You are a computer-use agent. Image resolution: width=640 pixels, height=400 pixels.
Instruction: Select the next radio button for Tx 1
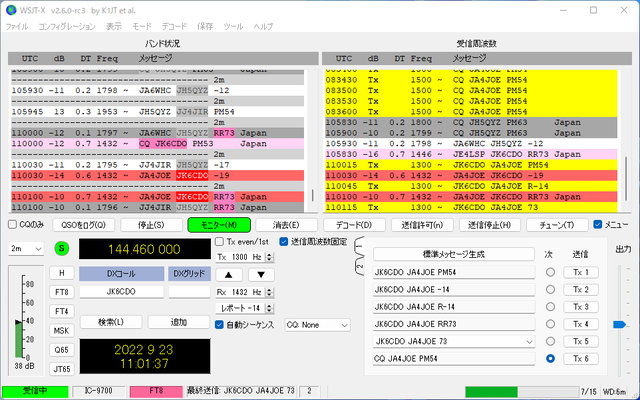[x=550, y=272]
